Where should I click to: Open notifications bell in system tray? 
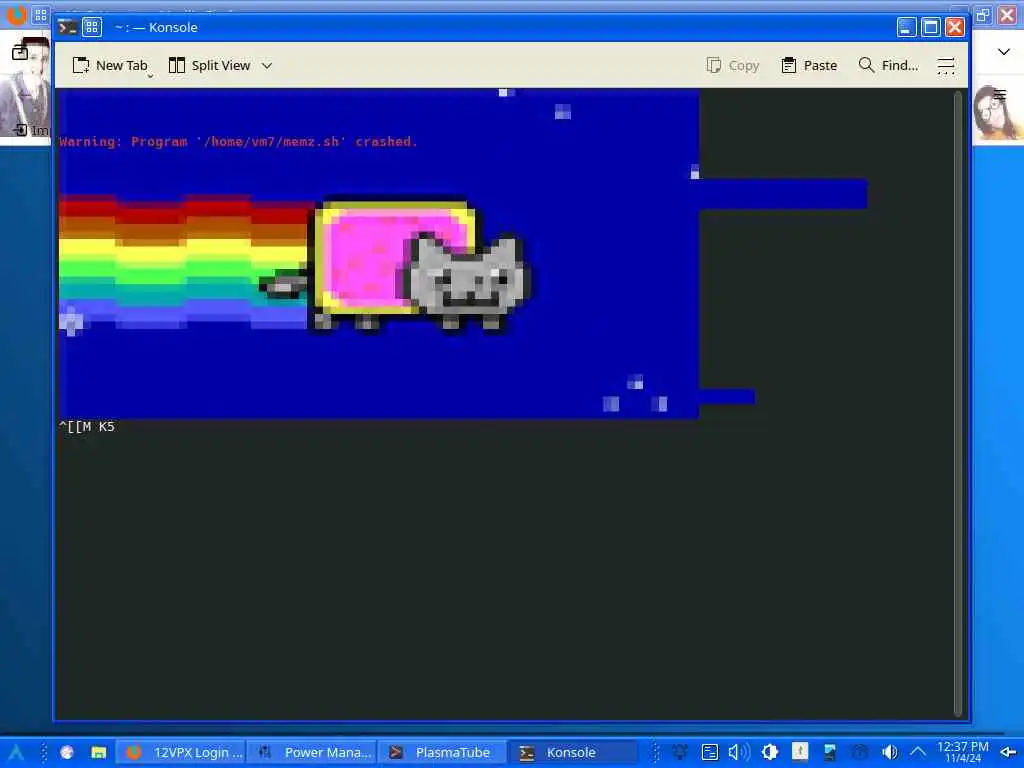(680, 752)
